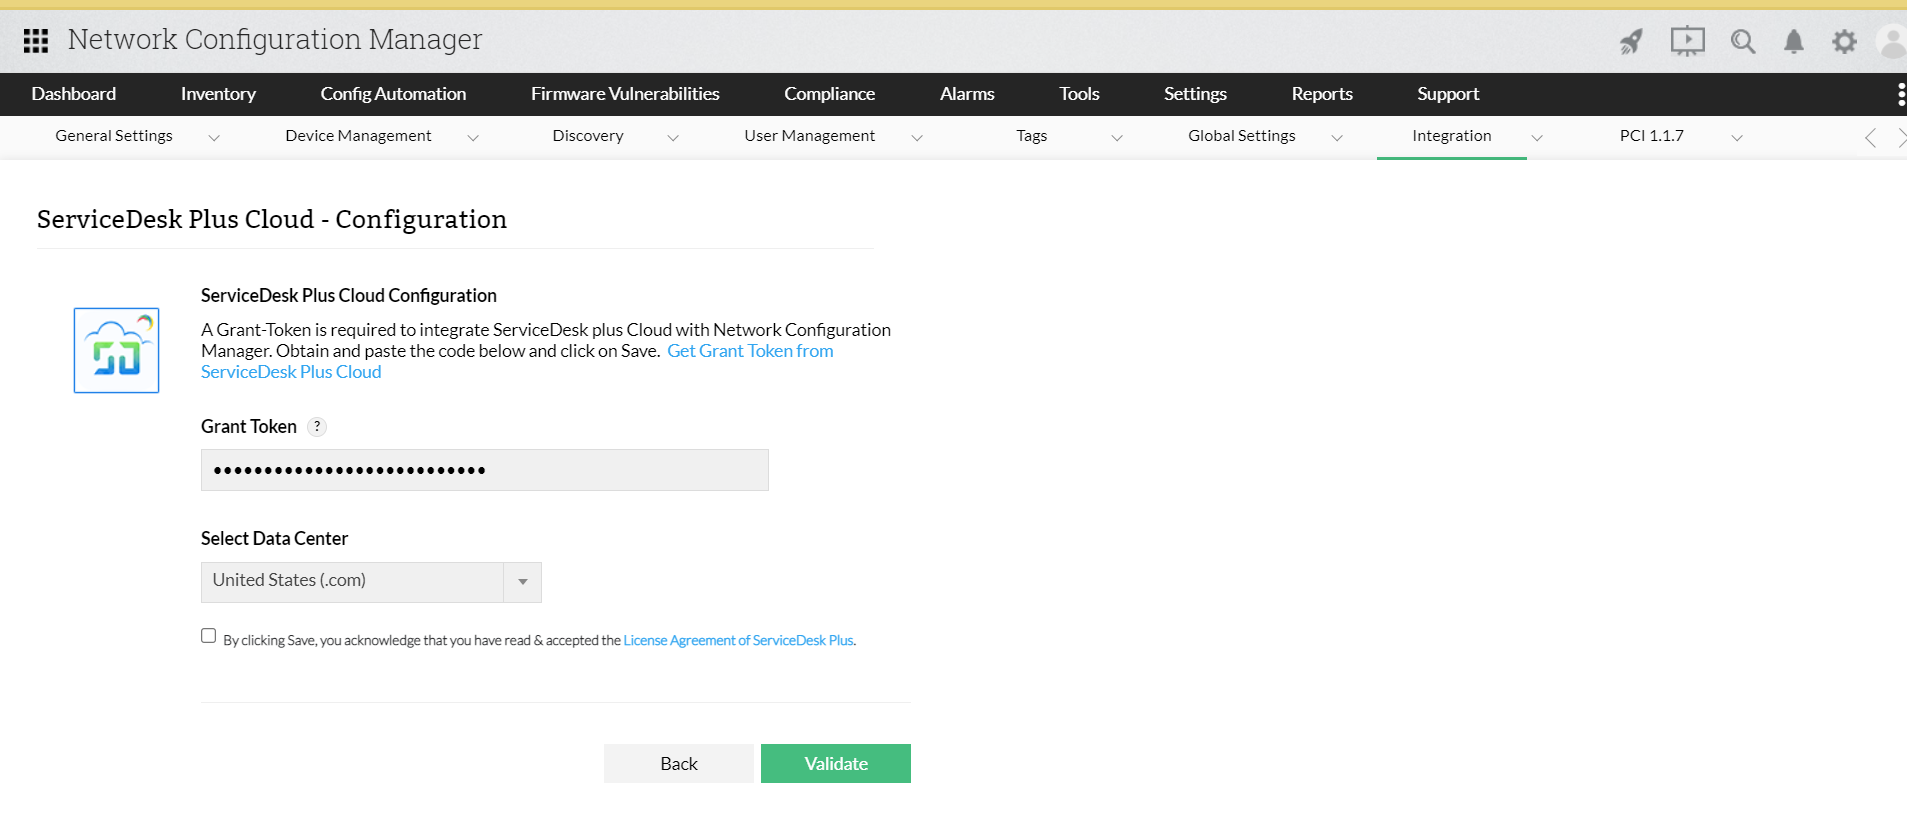Screen dimensions: 1907x817
Task: Select Tags submenu item
Action: pos(1031,136)
